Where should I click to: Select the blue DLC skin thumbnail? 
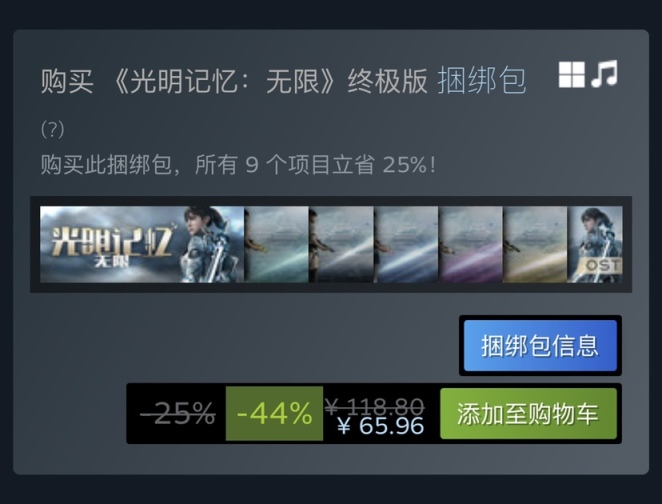pyautogui.click(x=406, y=244)
